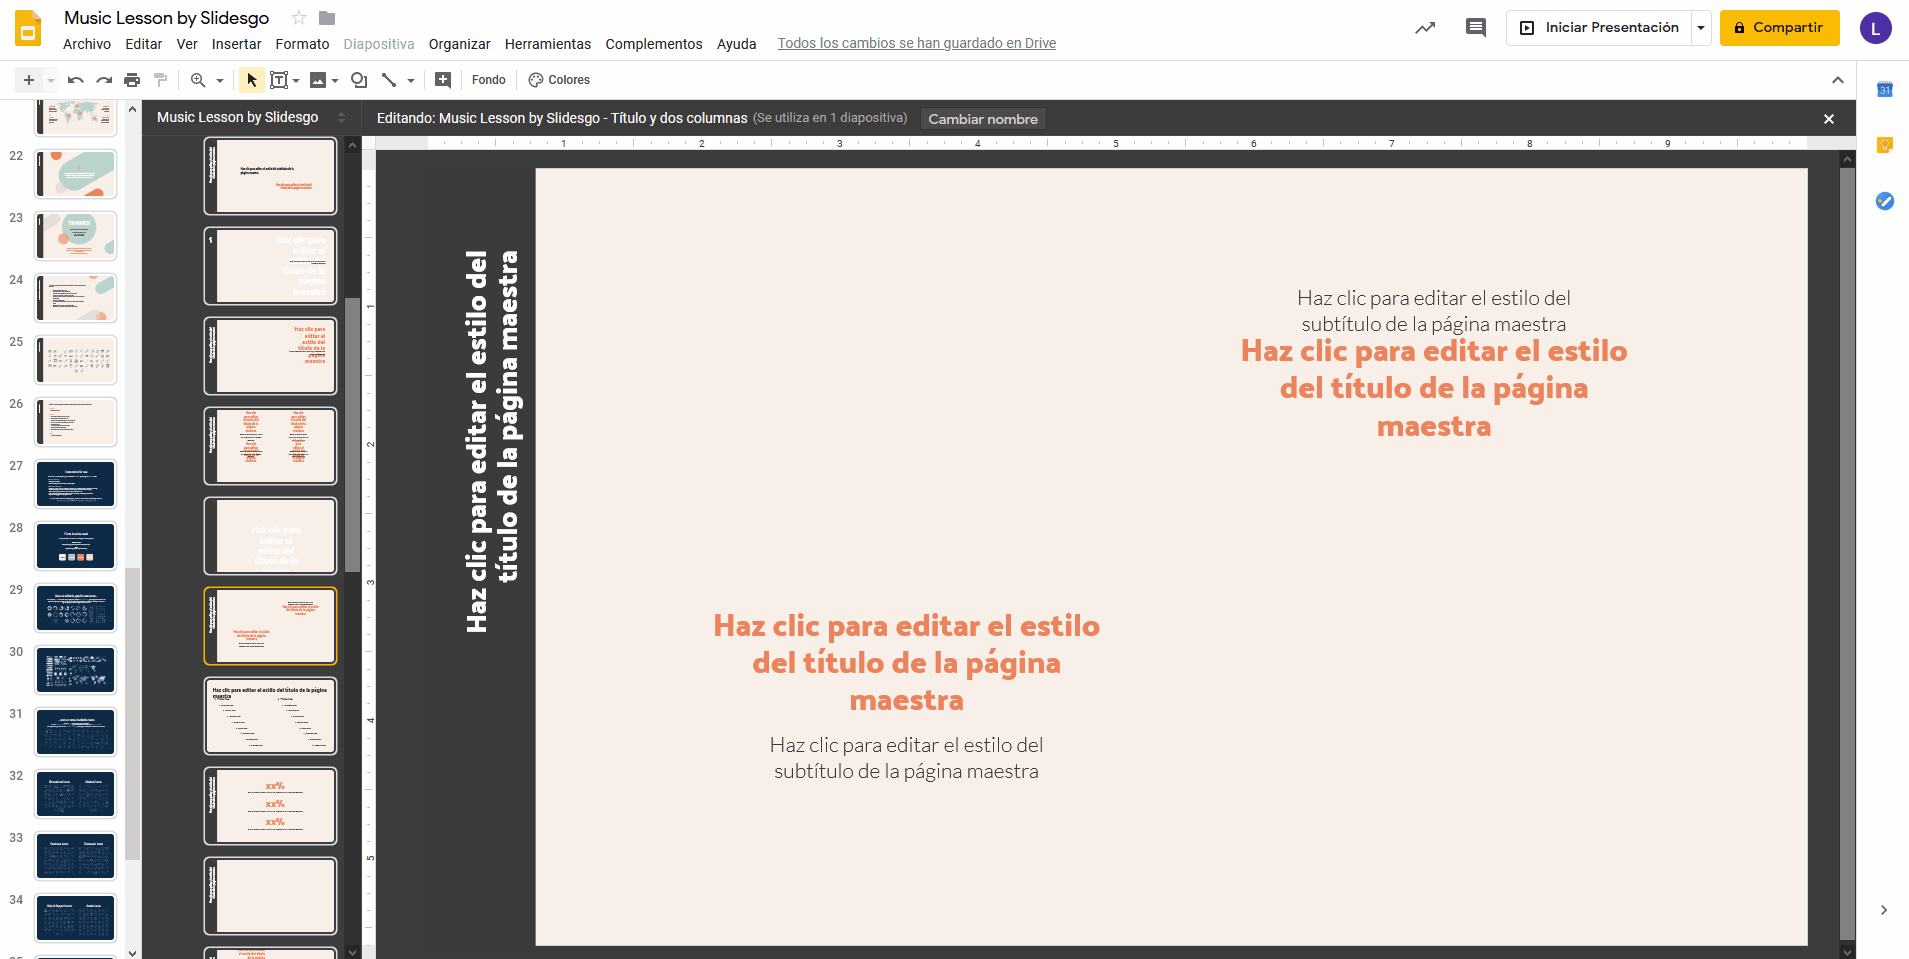The image size is (1909, 959).
Task: Open the Ver menu
Action: click(187, 44)
